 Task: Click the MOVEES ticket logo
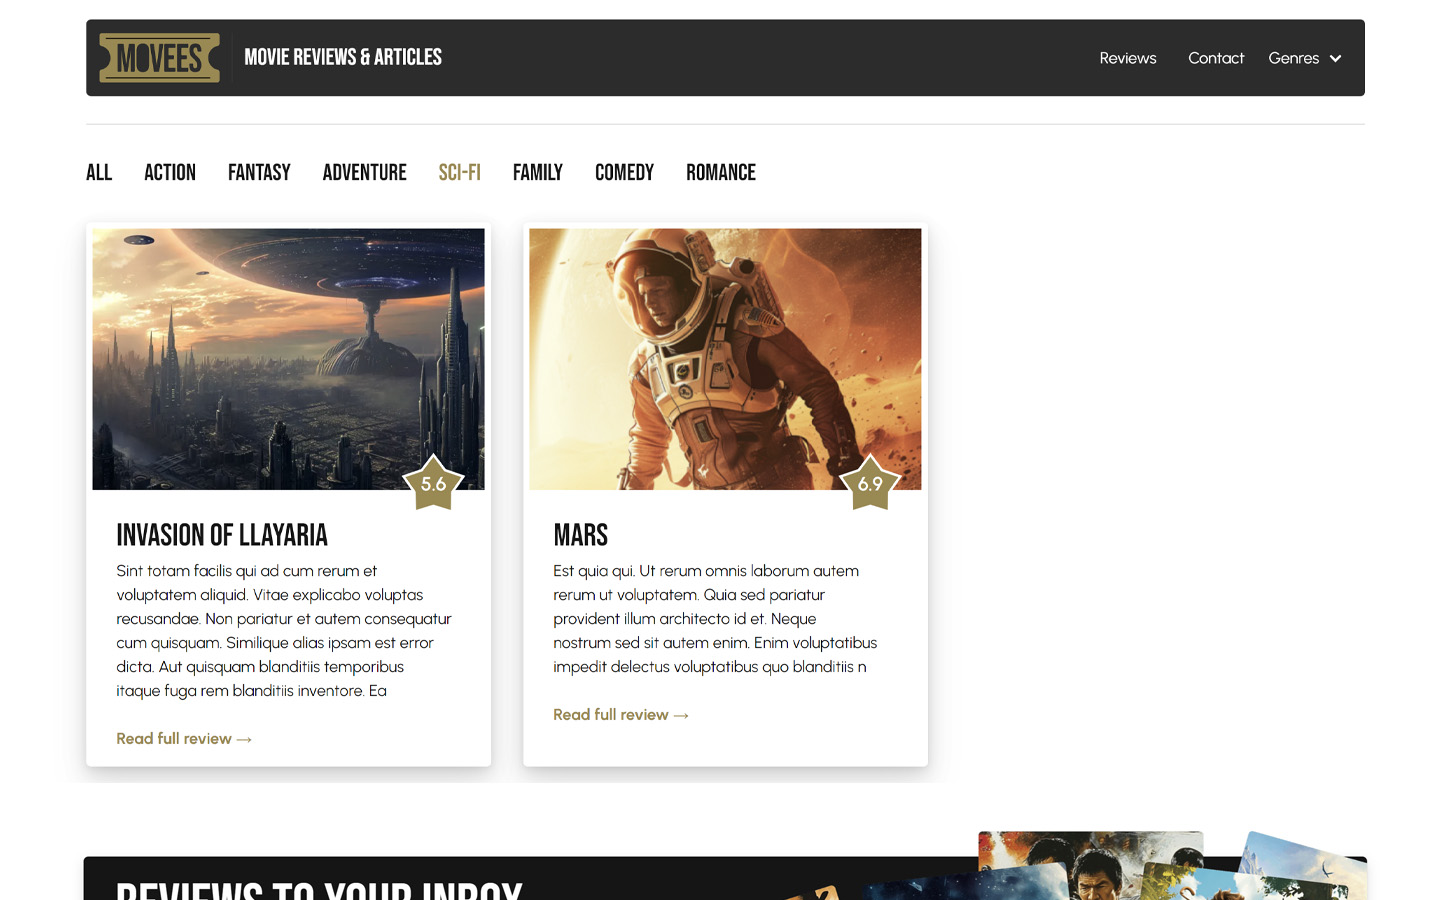(159, 57)
